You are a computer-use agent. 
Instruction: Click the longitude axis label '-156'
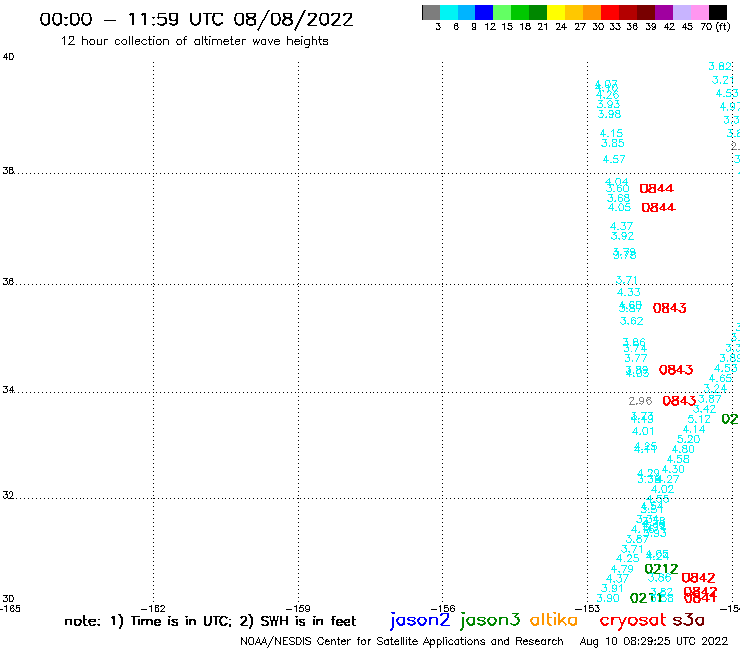443,608
